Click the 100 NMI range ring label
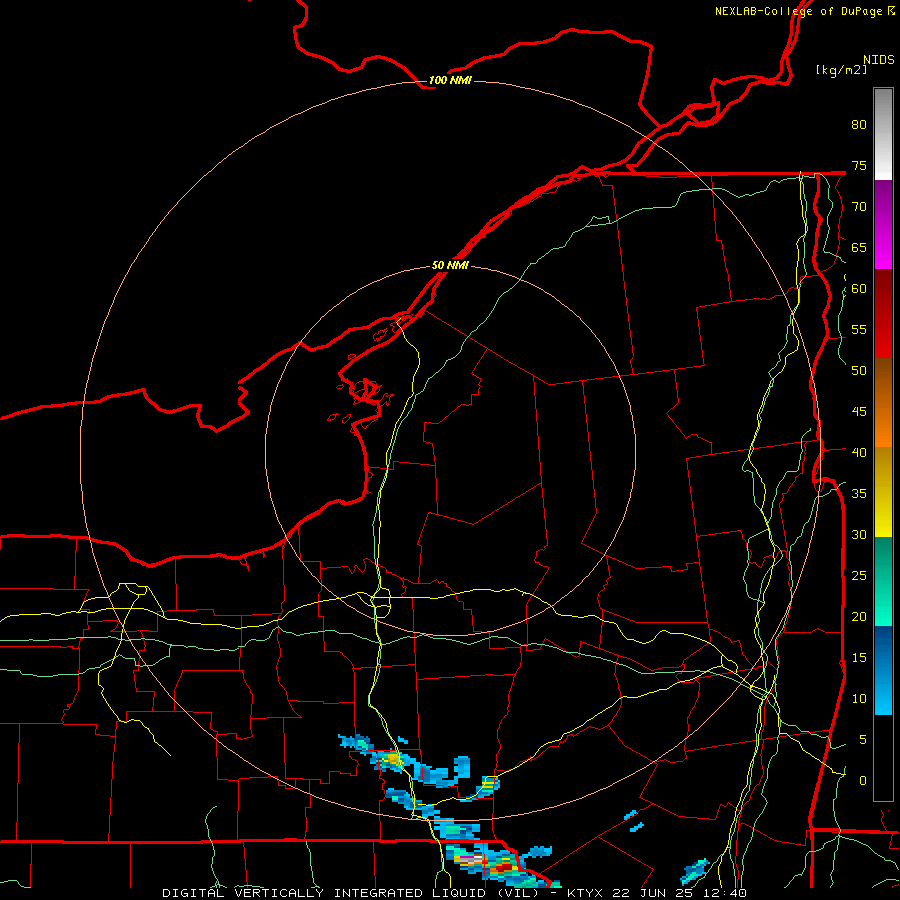This screenshot has height=900, width=900. point(450,80)
